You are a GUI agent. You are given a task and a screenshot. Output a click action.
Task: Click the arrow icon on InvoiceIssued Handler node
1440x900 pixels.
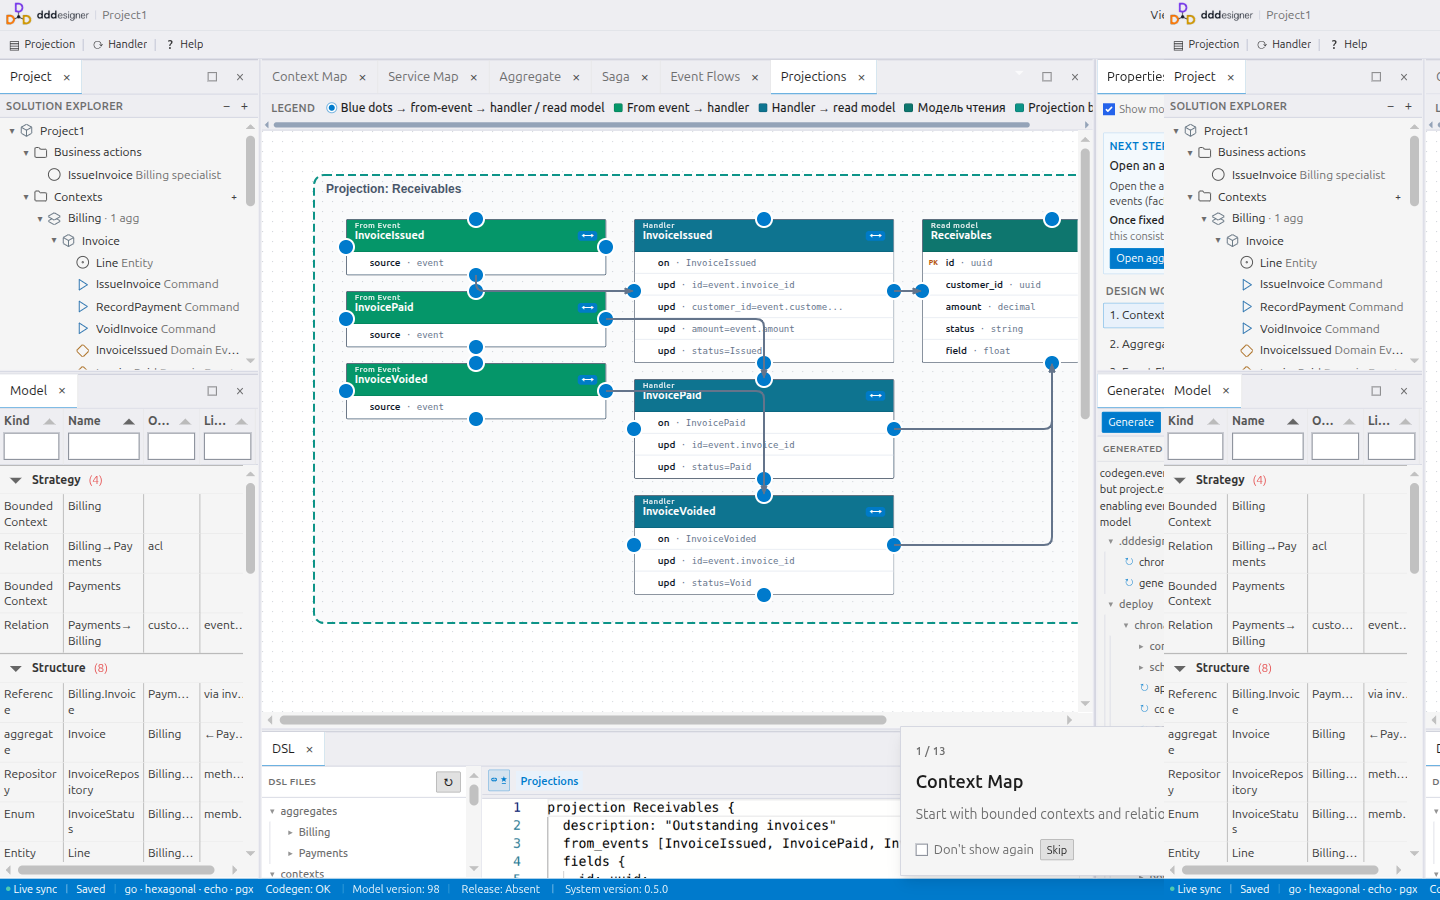click(x=875, y=236)
